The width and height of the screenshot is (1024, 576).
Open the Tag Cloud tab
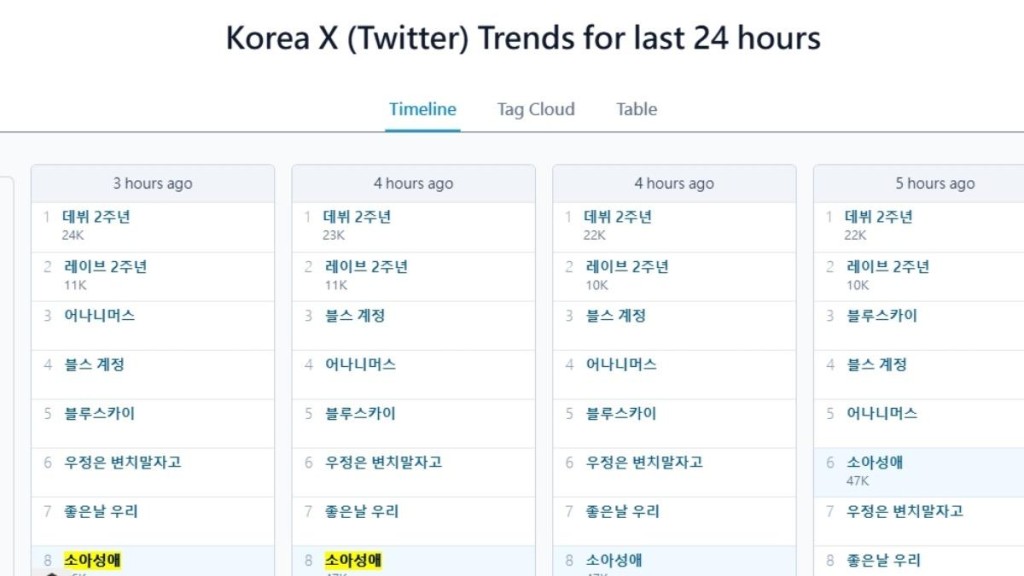536,109
